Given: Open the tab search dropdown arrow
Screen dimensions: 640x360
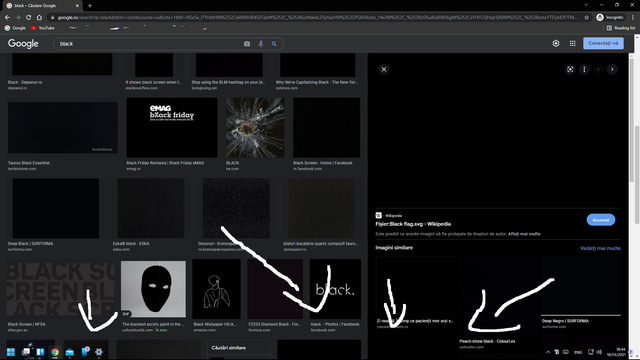Looking at the screenshot, I should [x=586, y=5].
